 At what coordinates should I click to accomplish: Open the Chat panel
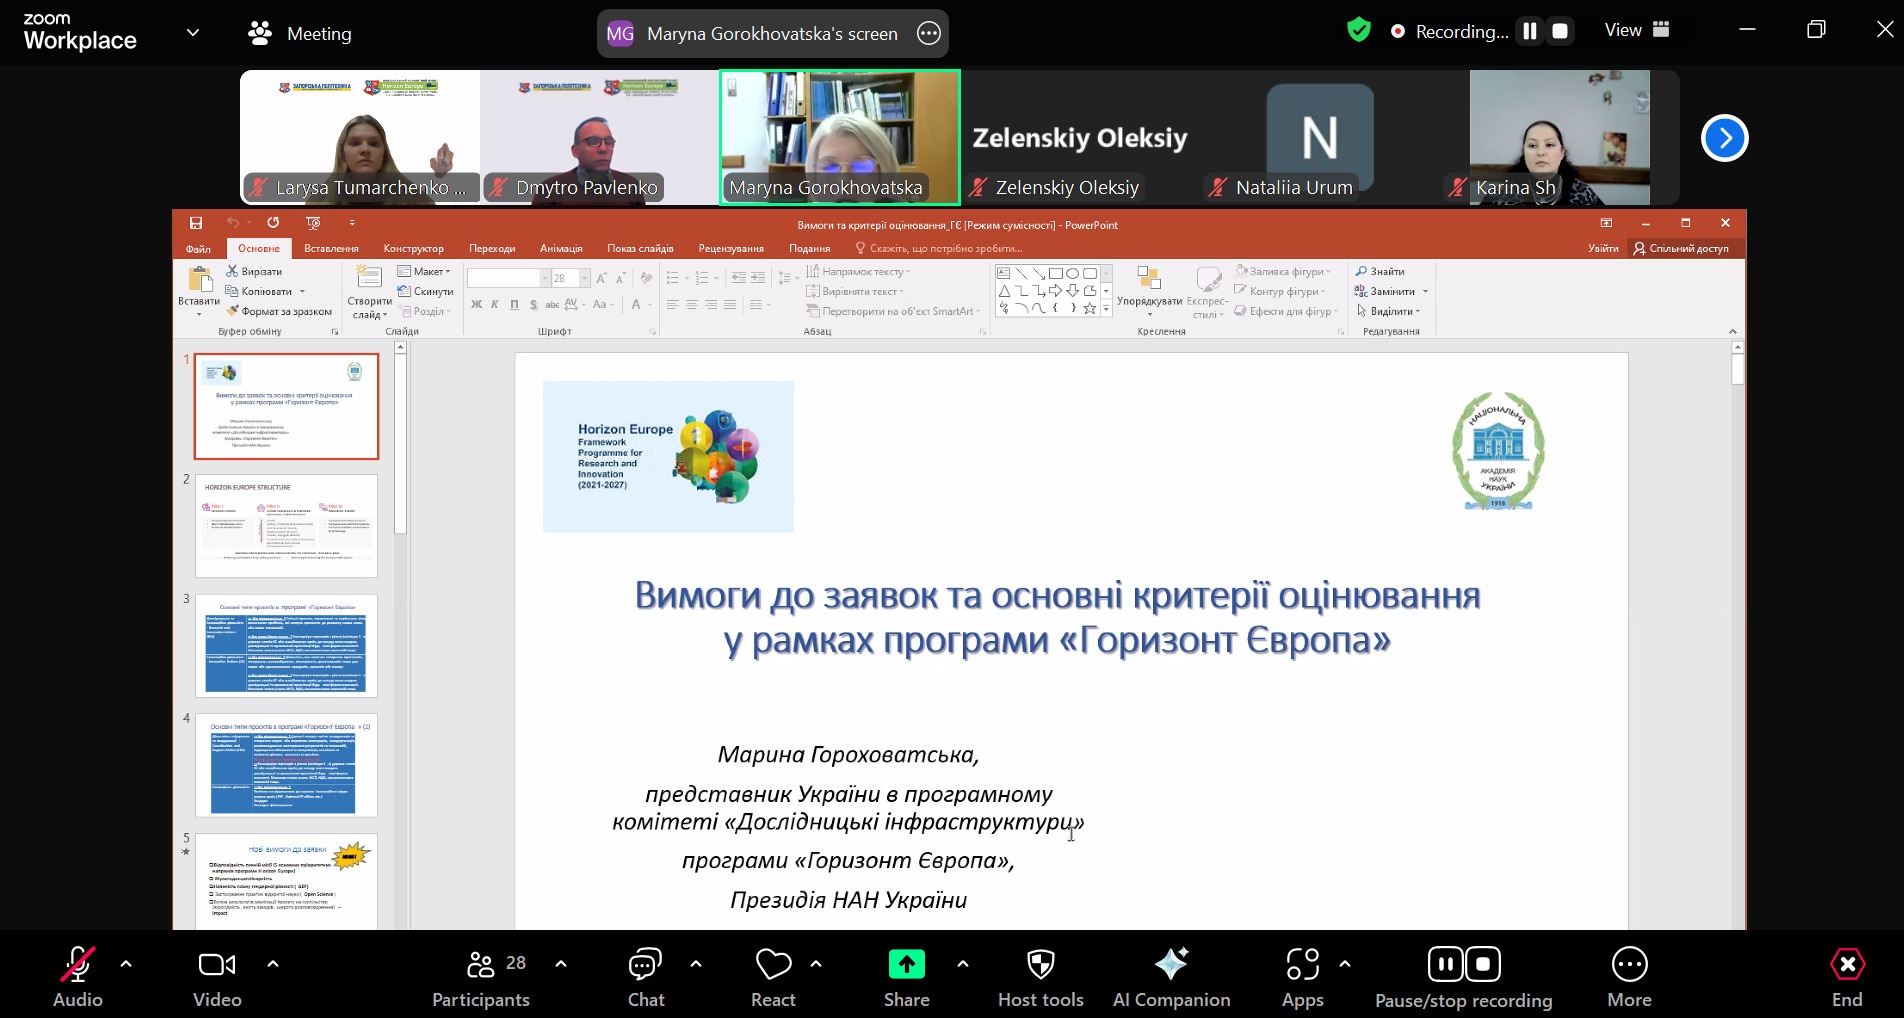click(x=645, y=966)
